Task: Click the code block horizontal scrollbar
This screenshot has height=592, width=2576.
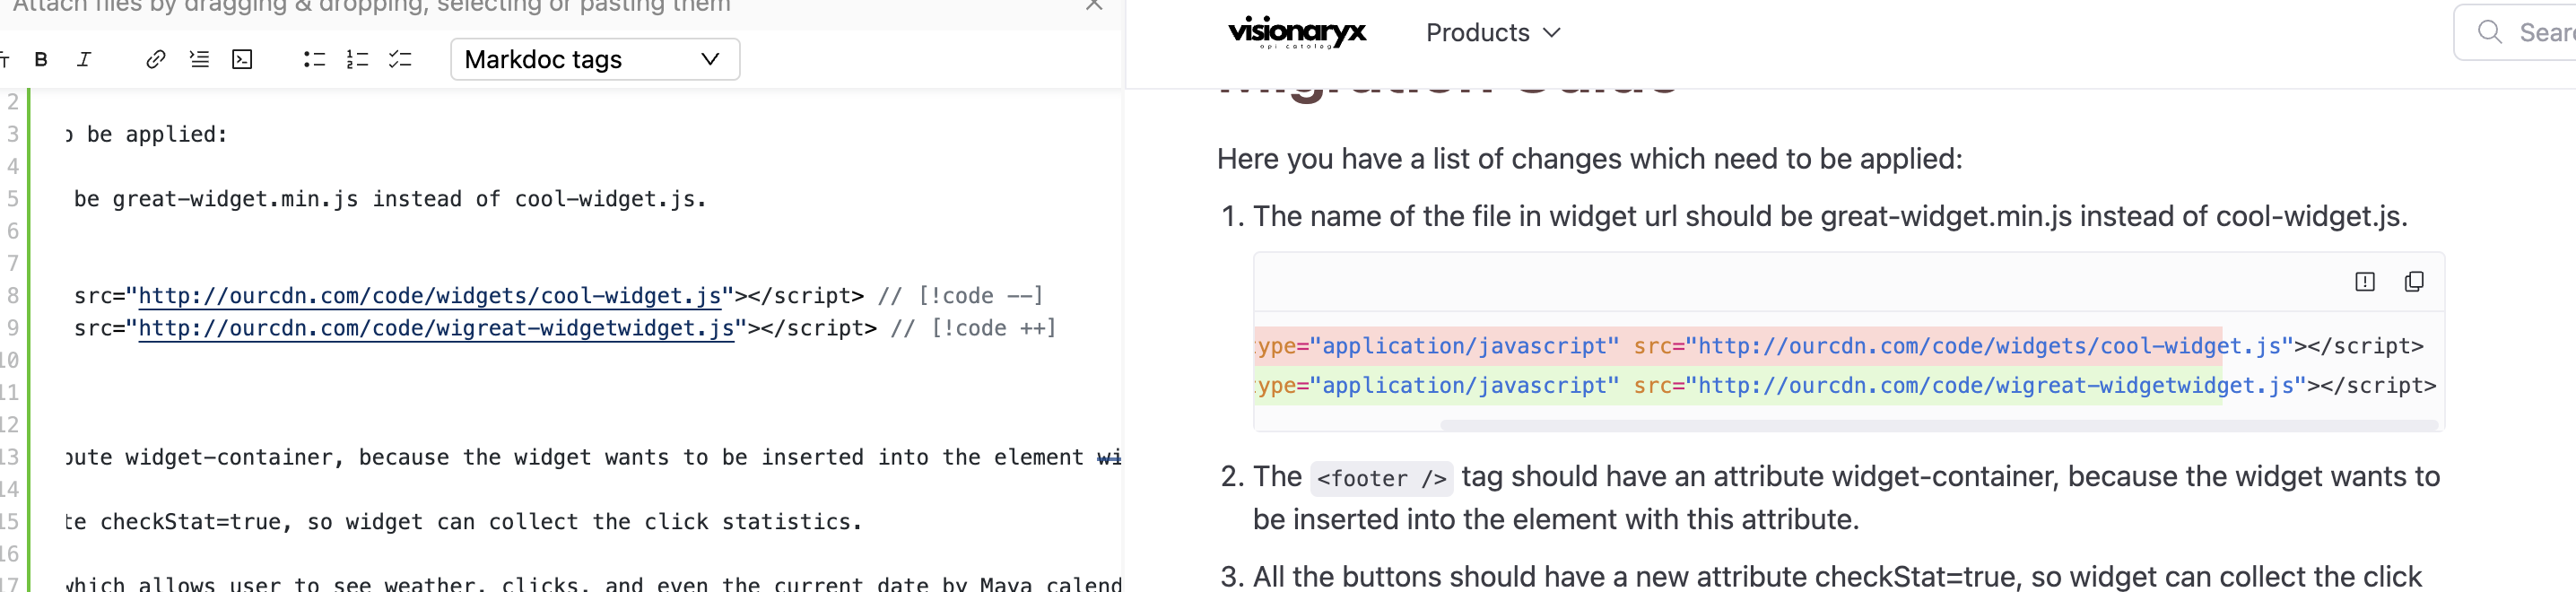Action: (1938, 425)
